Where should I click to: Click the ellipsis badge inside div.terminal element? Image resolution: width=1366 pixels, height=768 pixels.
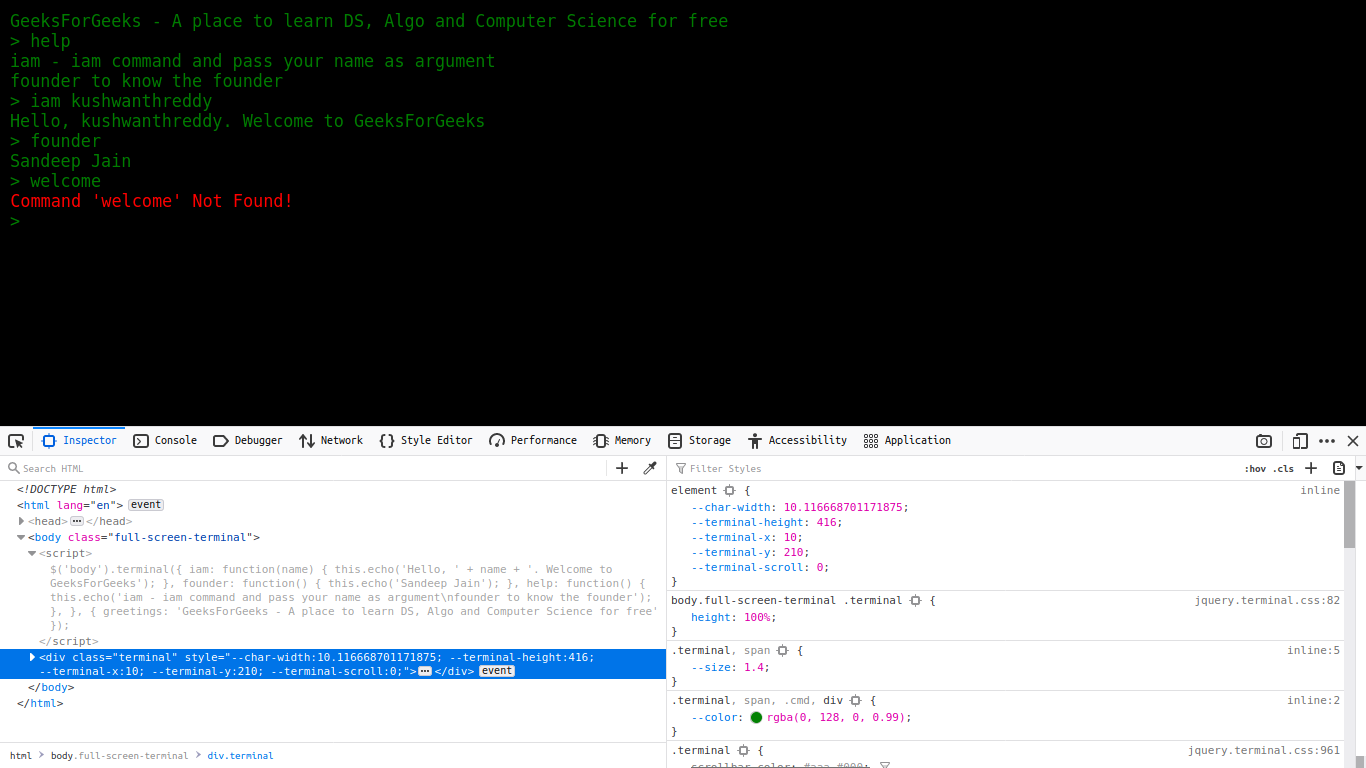[424, 671]
